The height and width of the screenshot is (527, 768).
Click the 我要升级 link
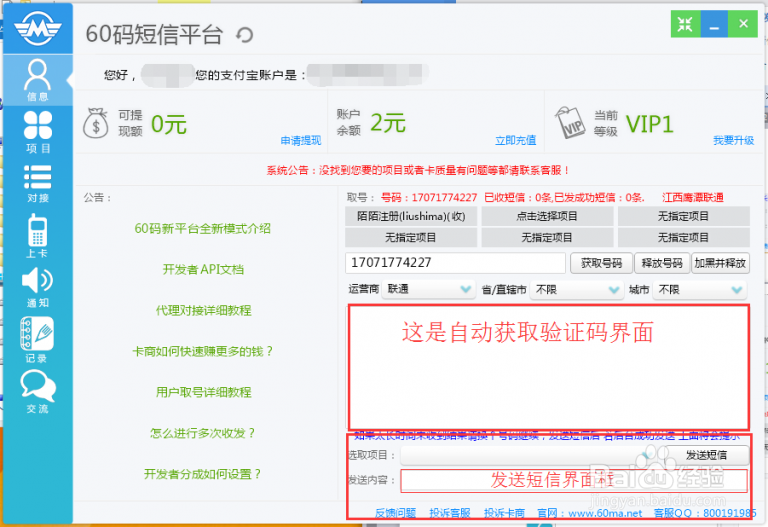pyautogui.click(x=733, y=141)
